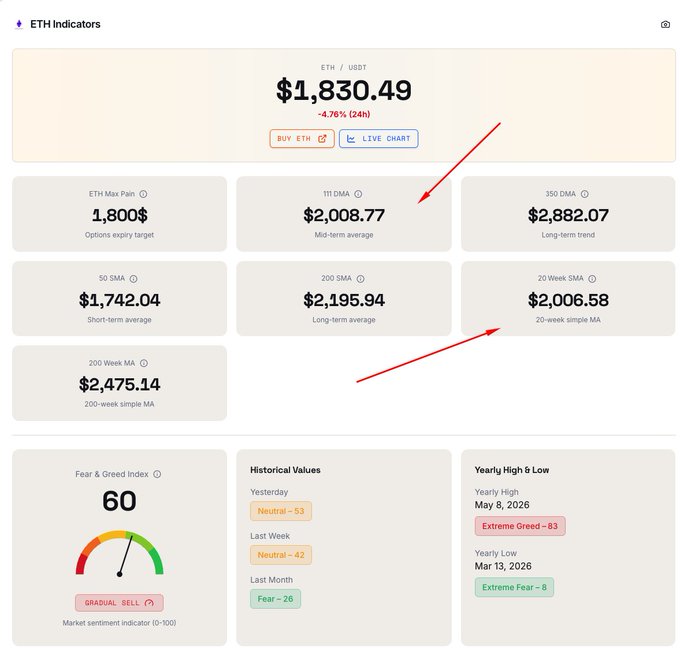
Task: Click the Fear & Greed gauge dial
Action: 119,553
